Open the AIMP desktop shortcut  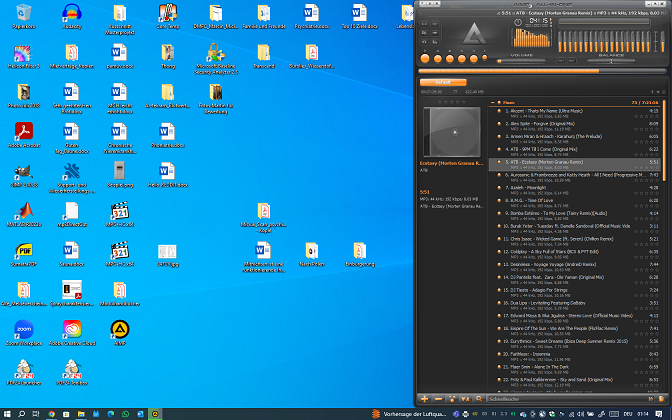pos(120,333)
